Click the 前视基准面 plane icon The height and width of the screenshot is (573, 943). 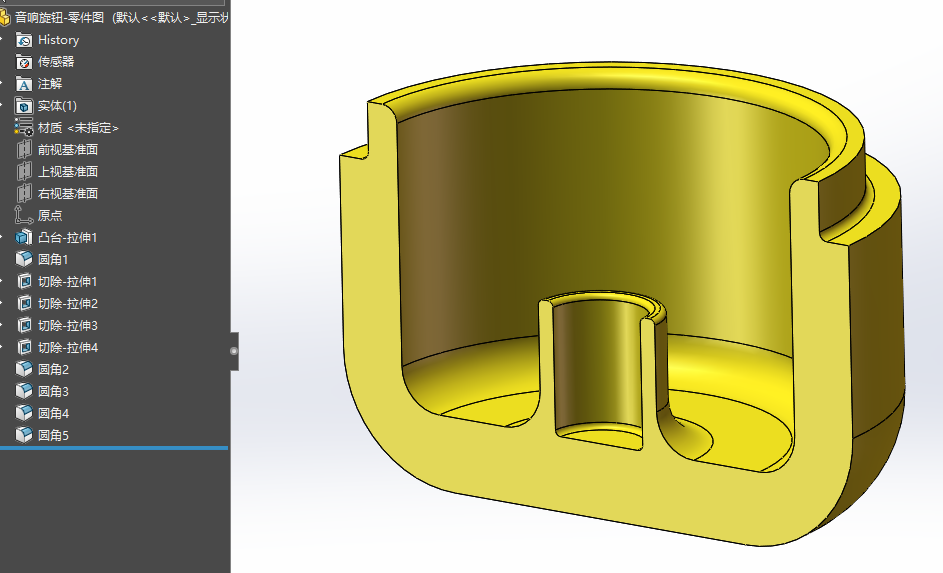pyautogui.click(x=23, y=149)
